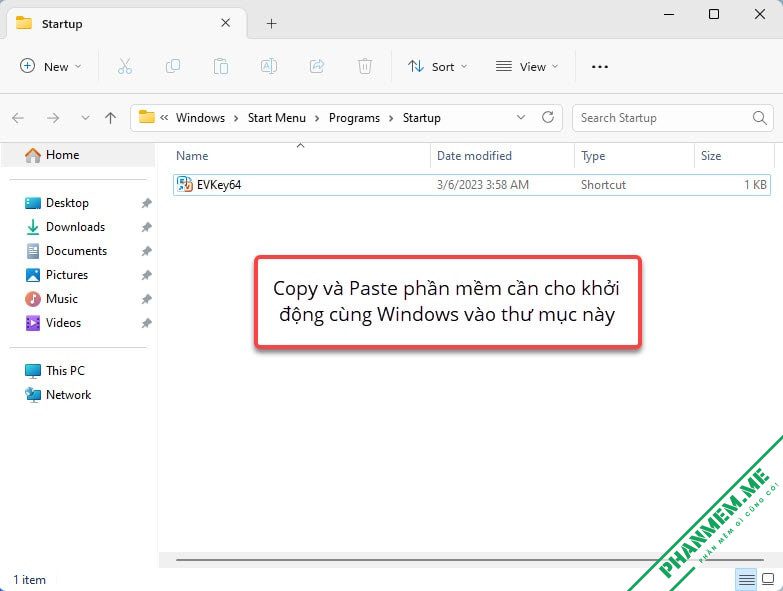Screen dimensions: 783x591
Task: Go back with the left arrow
Action: tap(18, 118)
